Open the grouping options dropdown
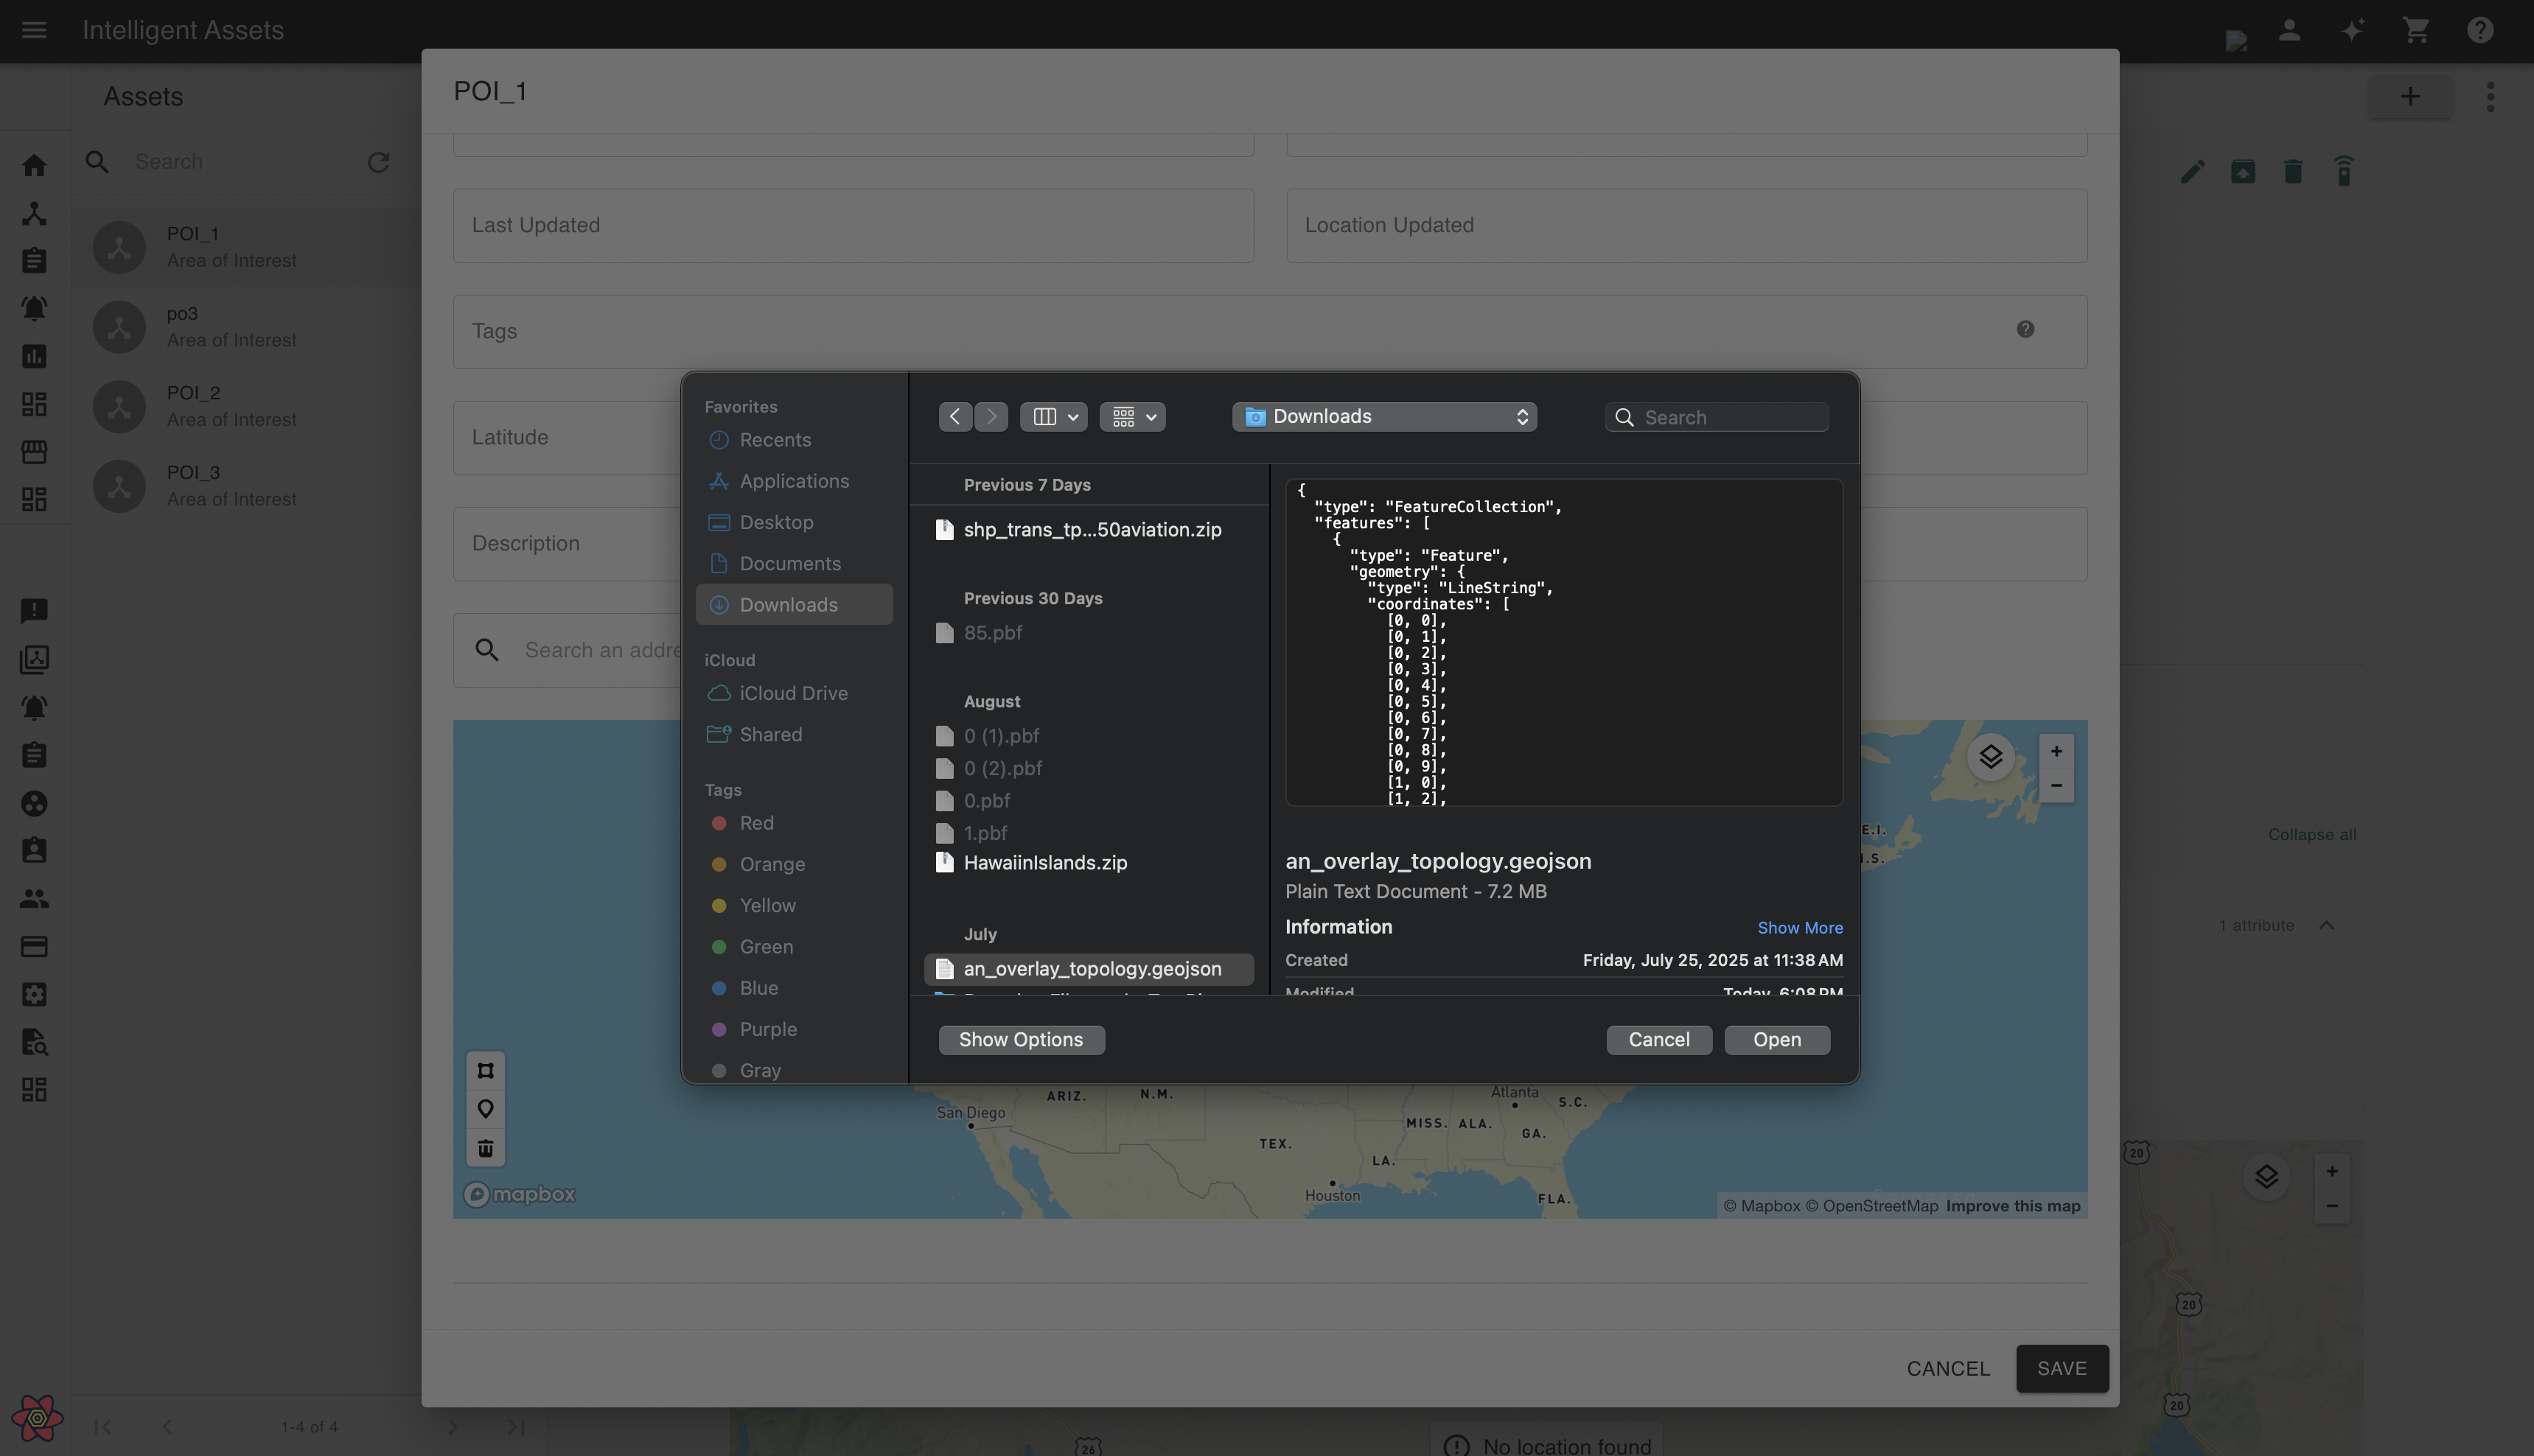Image resolution: width=2534 pixels, height=1456 pixels. click(x=1132, y=417)
